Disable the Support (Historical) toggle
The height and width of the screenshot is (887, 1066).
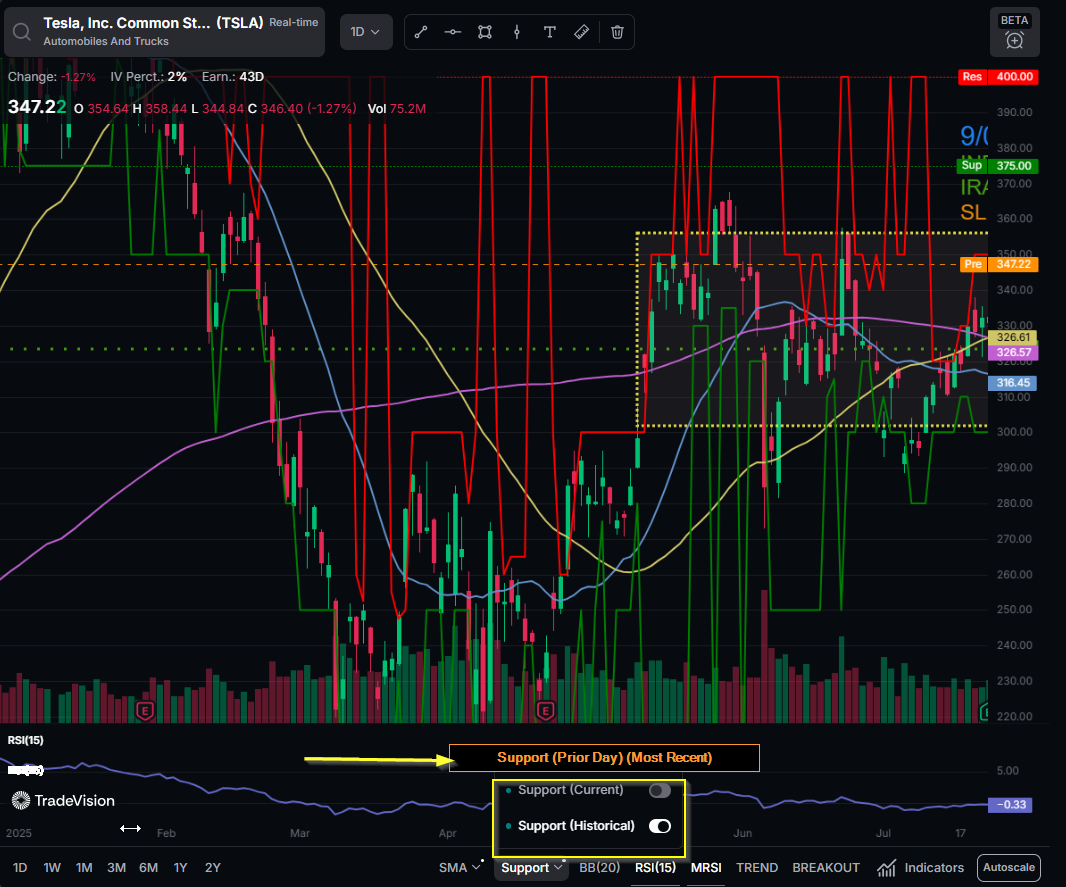pyautogui.click(x=659, y=826)
